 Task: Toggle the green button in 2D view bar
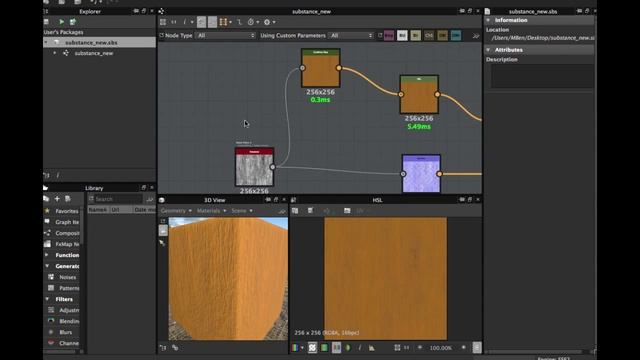pos(324,348)
